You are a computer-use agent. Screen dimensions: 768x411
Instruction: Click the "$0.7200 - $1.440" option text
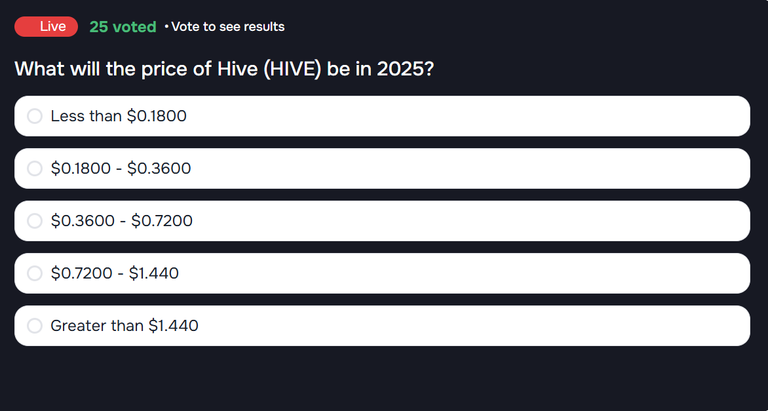(114, 273)
